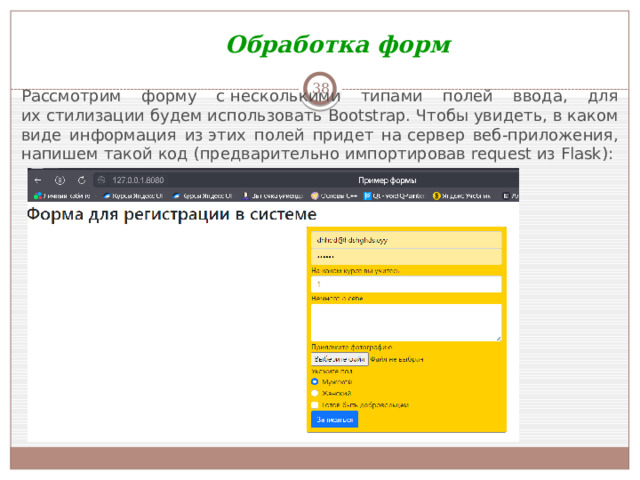Open the course number select showing 1
The width and height of the screenshot is (640, 480).
406,284
